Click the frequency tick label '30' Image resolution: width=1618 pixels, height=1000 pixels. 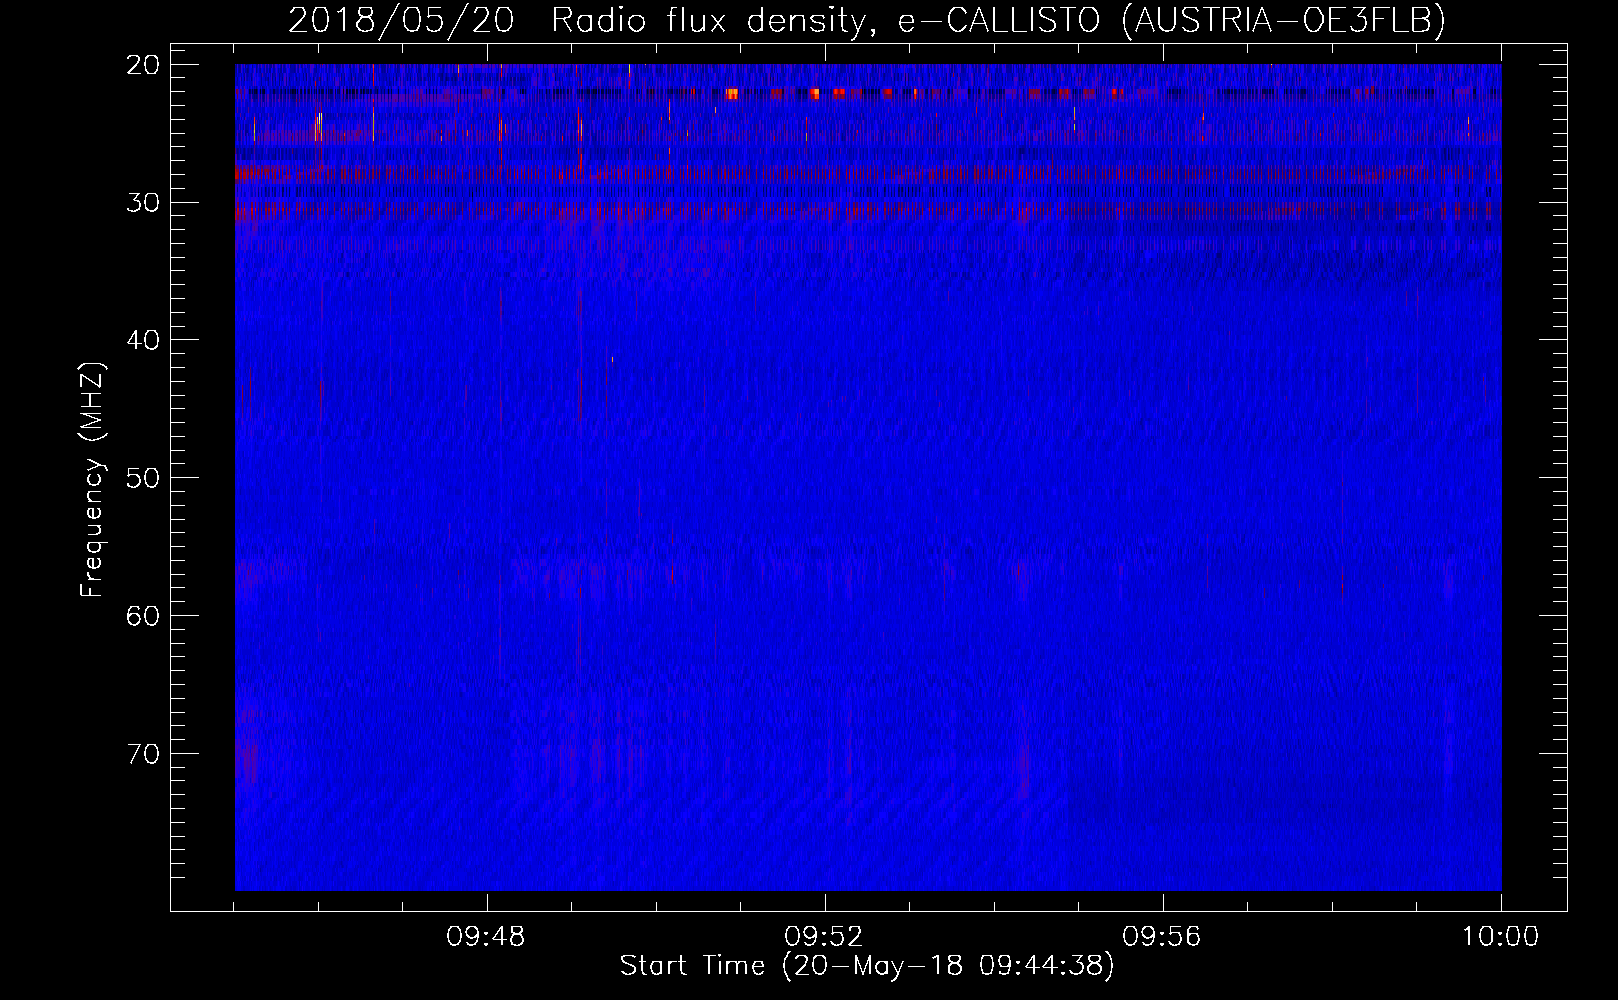click(144, 202)
